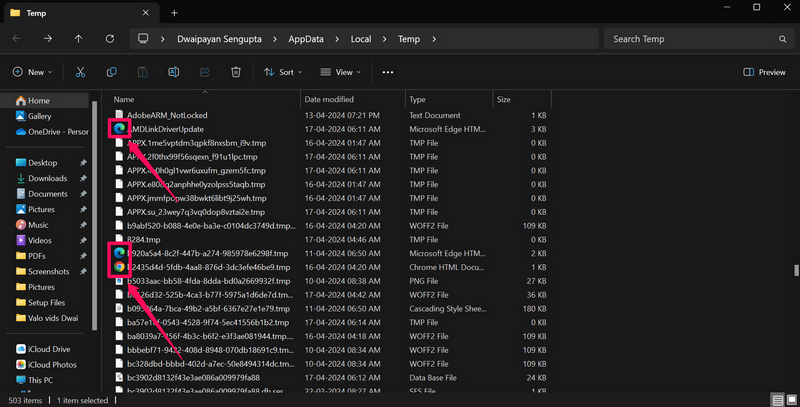Image resolution: width=800 pixels, height=407 pixels.
Task: Open the View dropdown
Action: (342, 72)
